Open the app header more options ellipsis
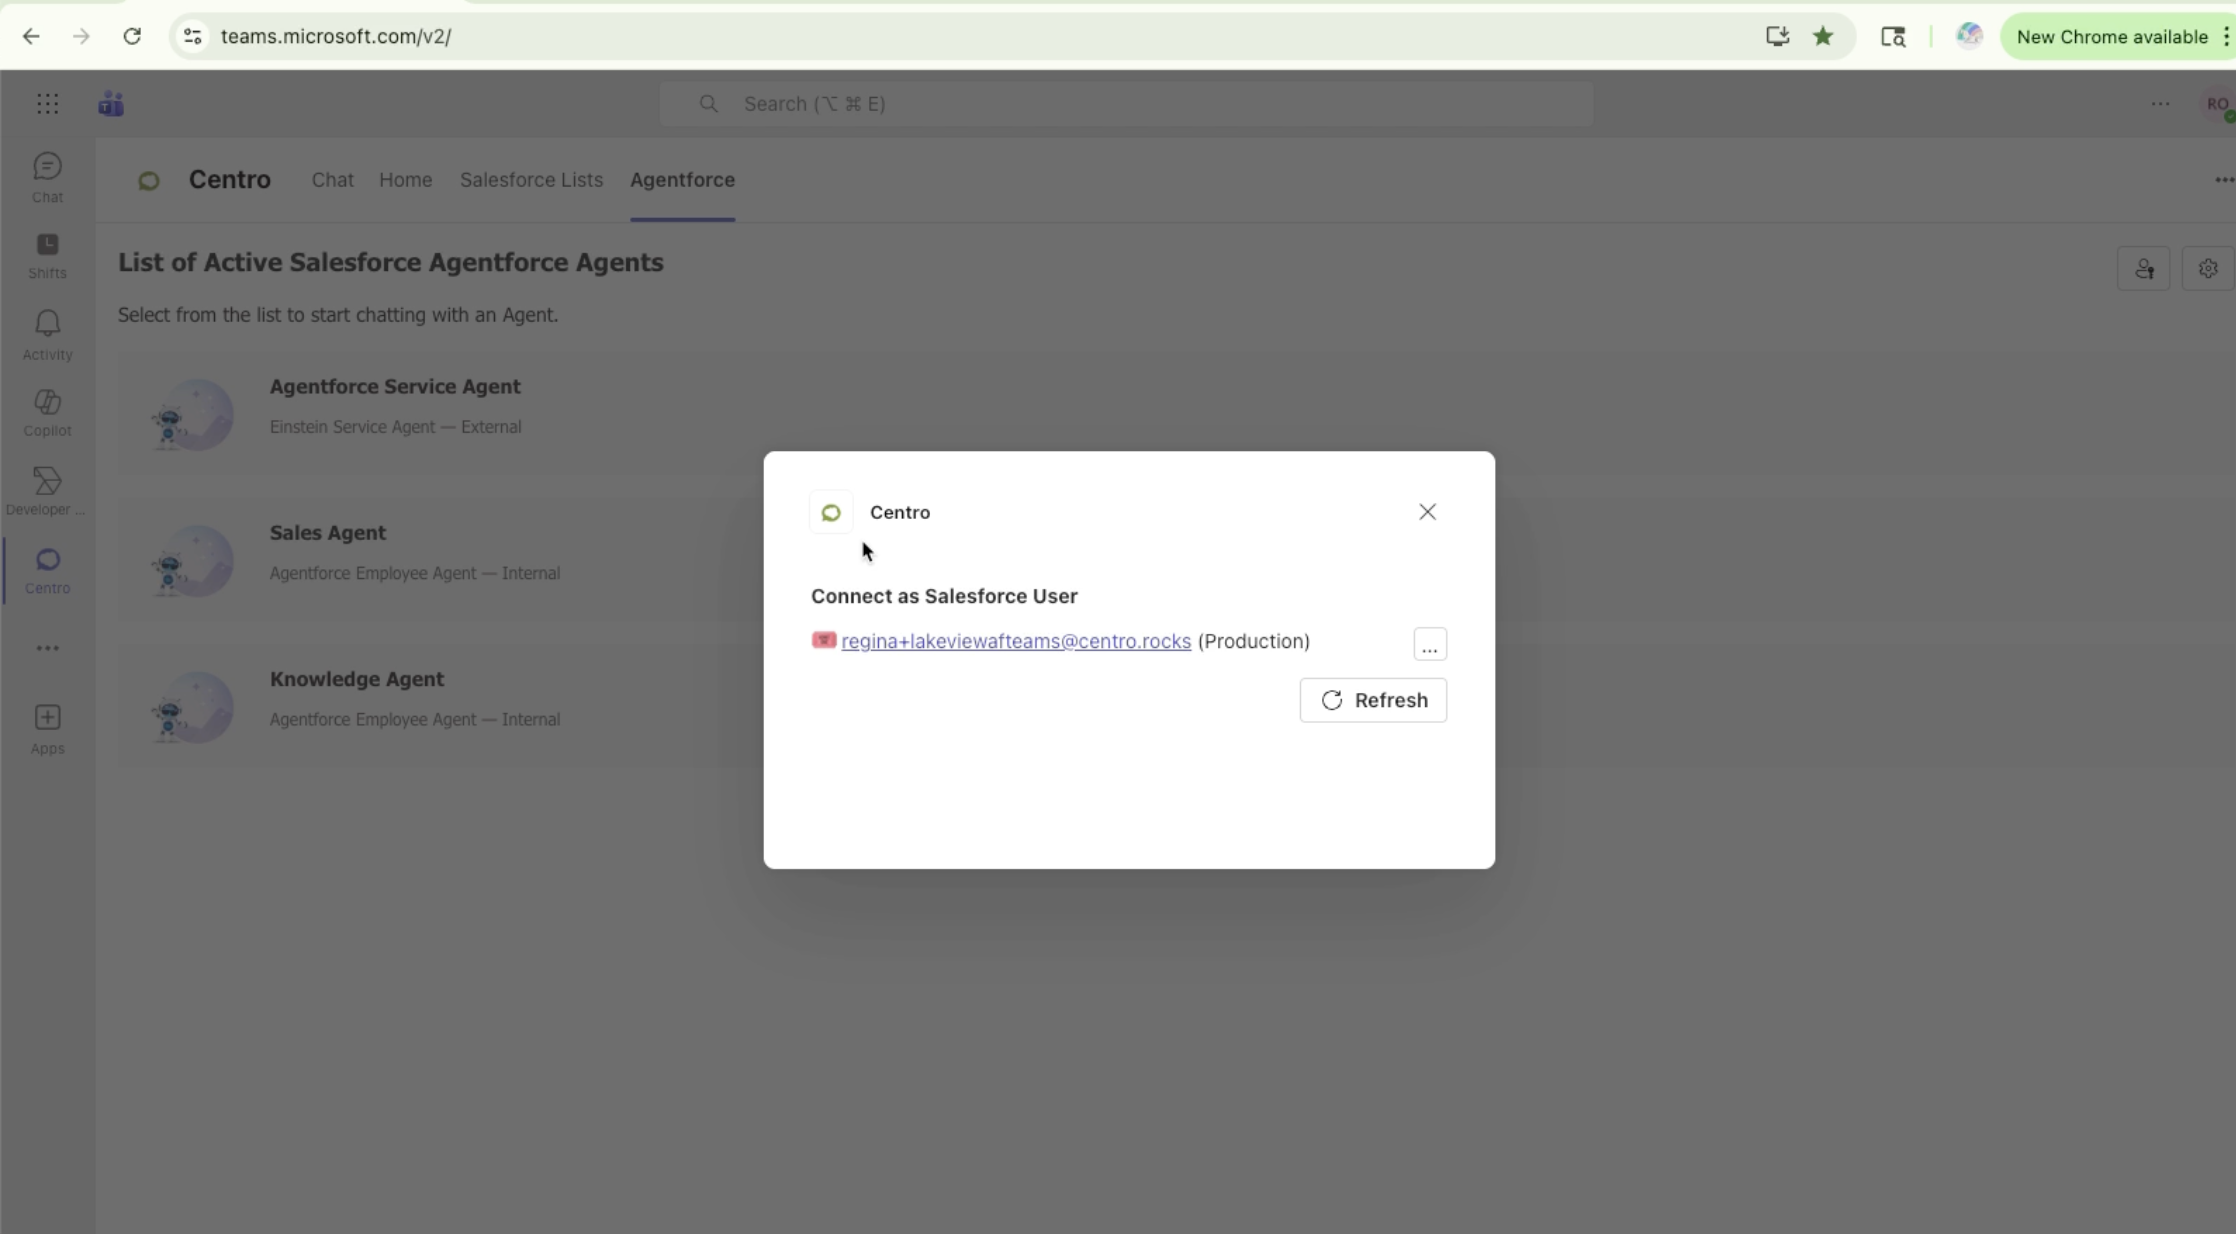2236x1234 pixels. [2223, 180]
